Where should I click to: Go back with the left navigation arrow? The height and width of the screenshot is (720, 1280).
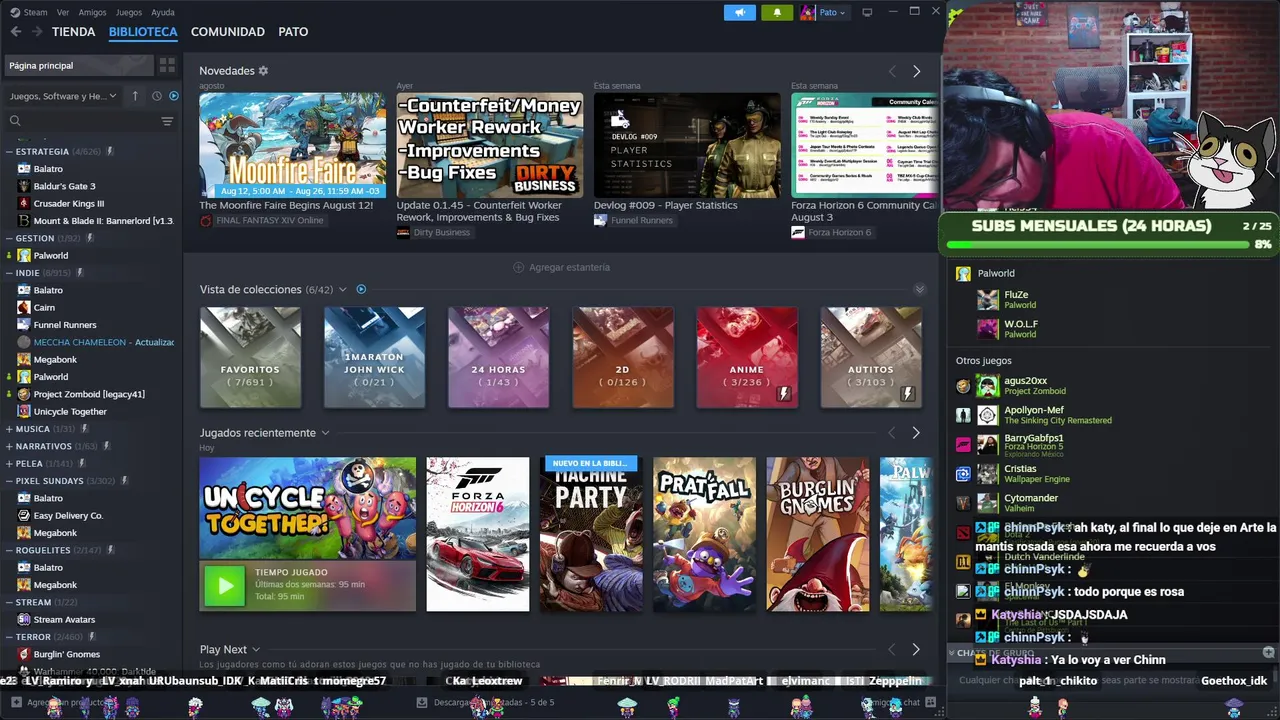pyautogui.click(x=15, y=32)
